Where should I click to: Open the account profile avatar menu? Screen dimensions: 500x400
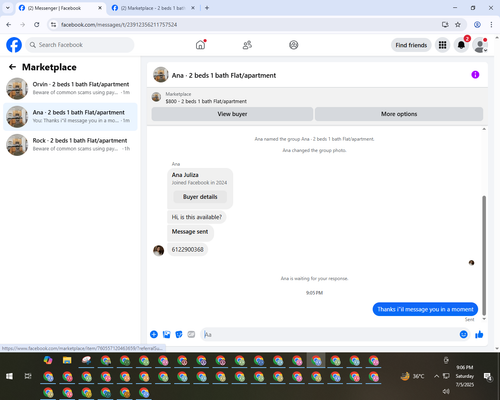[480, 45]
